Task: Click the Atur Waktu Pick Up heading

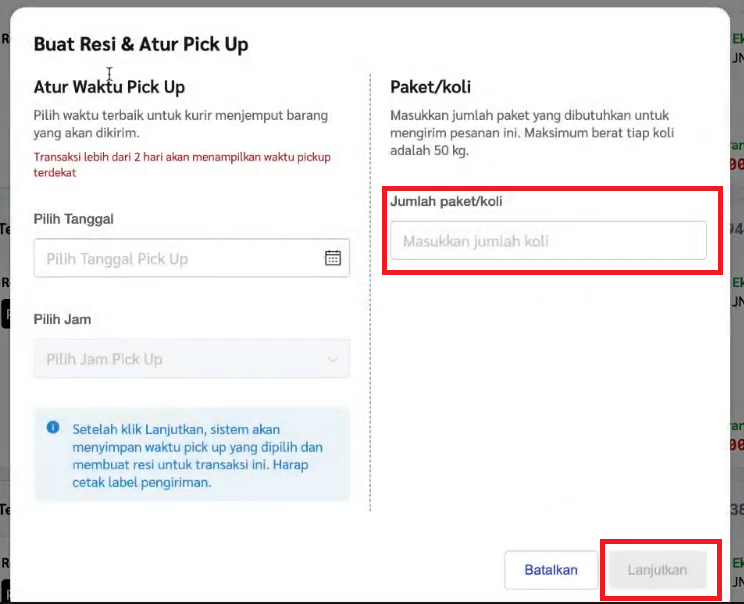Action: pyautogui.click(x=109, y=87)
